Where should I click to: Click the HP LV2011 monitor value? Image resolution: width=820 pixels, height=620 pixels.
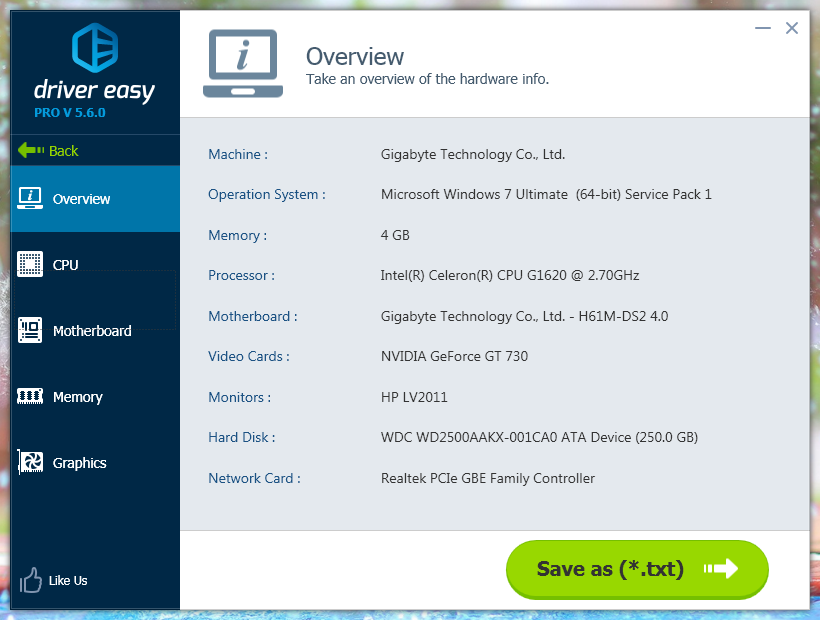pyautogui.click(x=414, y=397)
